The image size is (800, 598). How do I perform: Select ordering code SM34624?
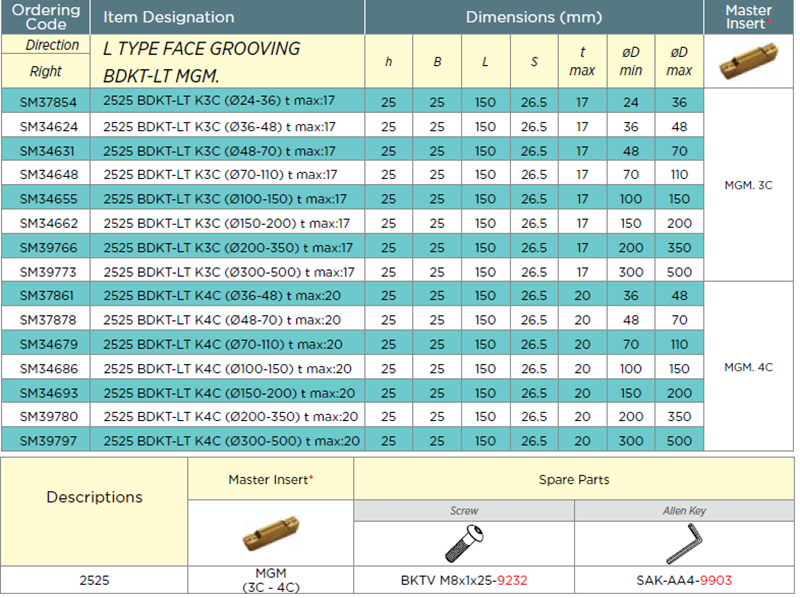[x=48, y=127]
